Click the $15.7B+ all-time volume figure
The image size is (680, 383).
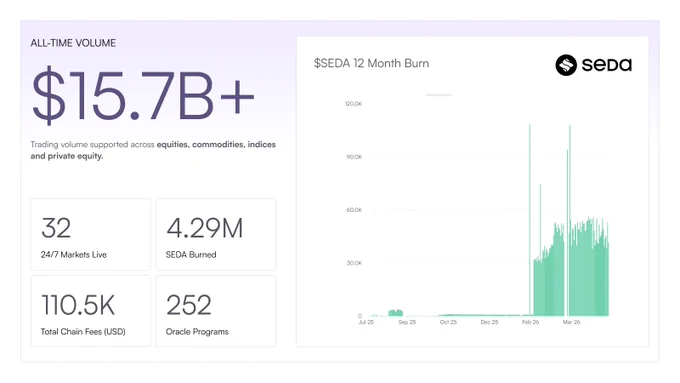143,95
